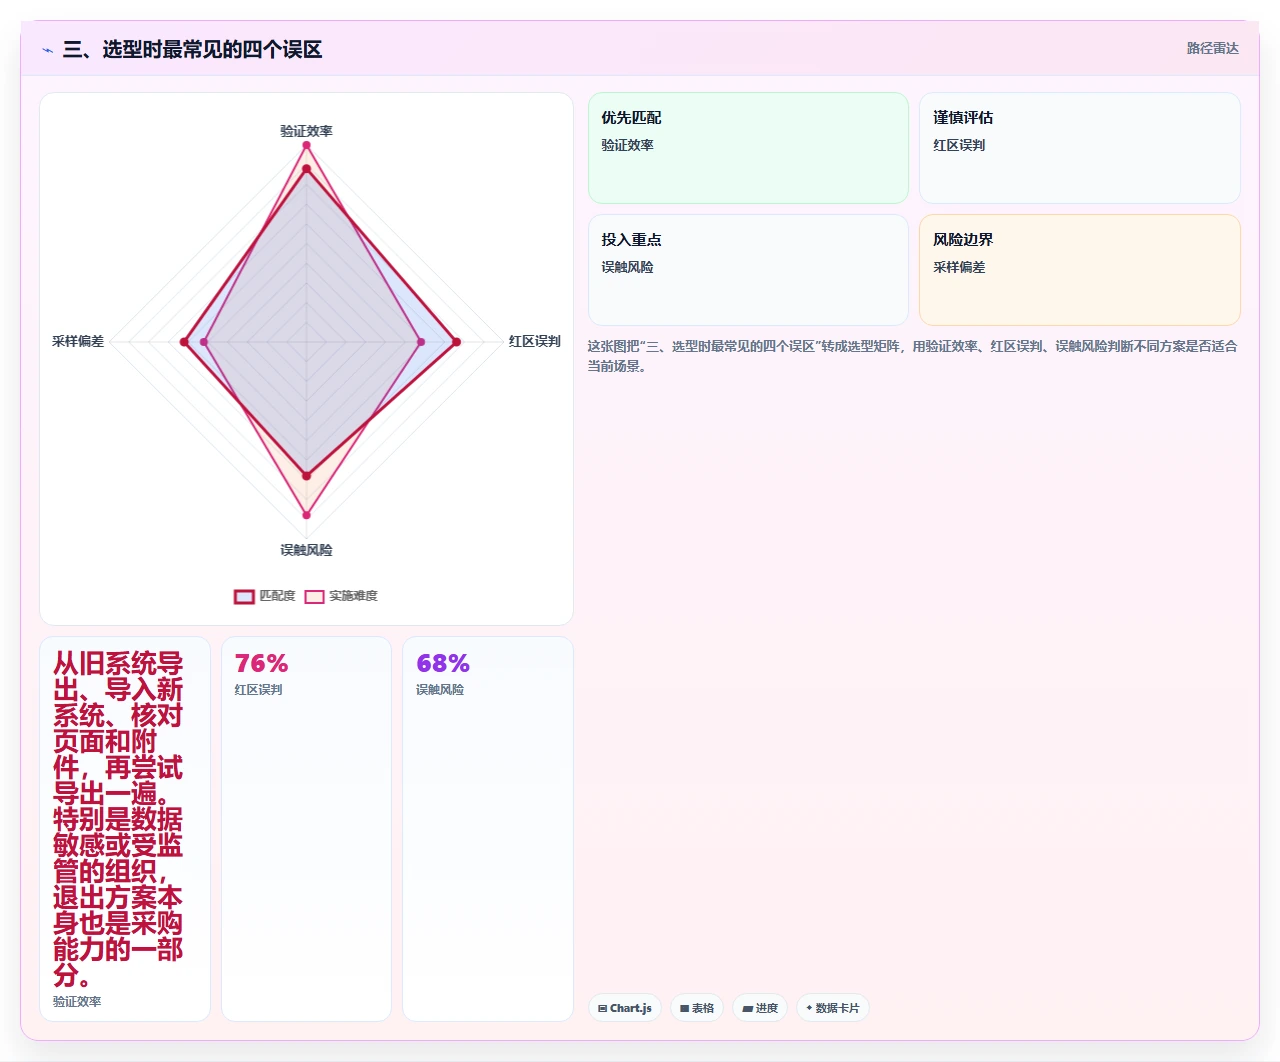Click the 实施难度 data point on 误触风险 axis
Image resolution: width=1280 pixels, height=1062 pixels.
coord(306,516)
